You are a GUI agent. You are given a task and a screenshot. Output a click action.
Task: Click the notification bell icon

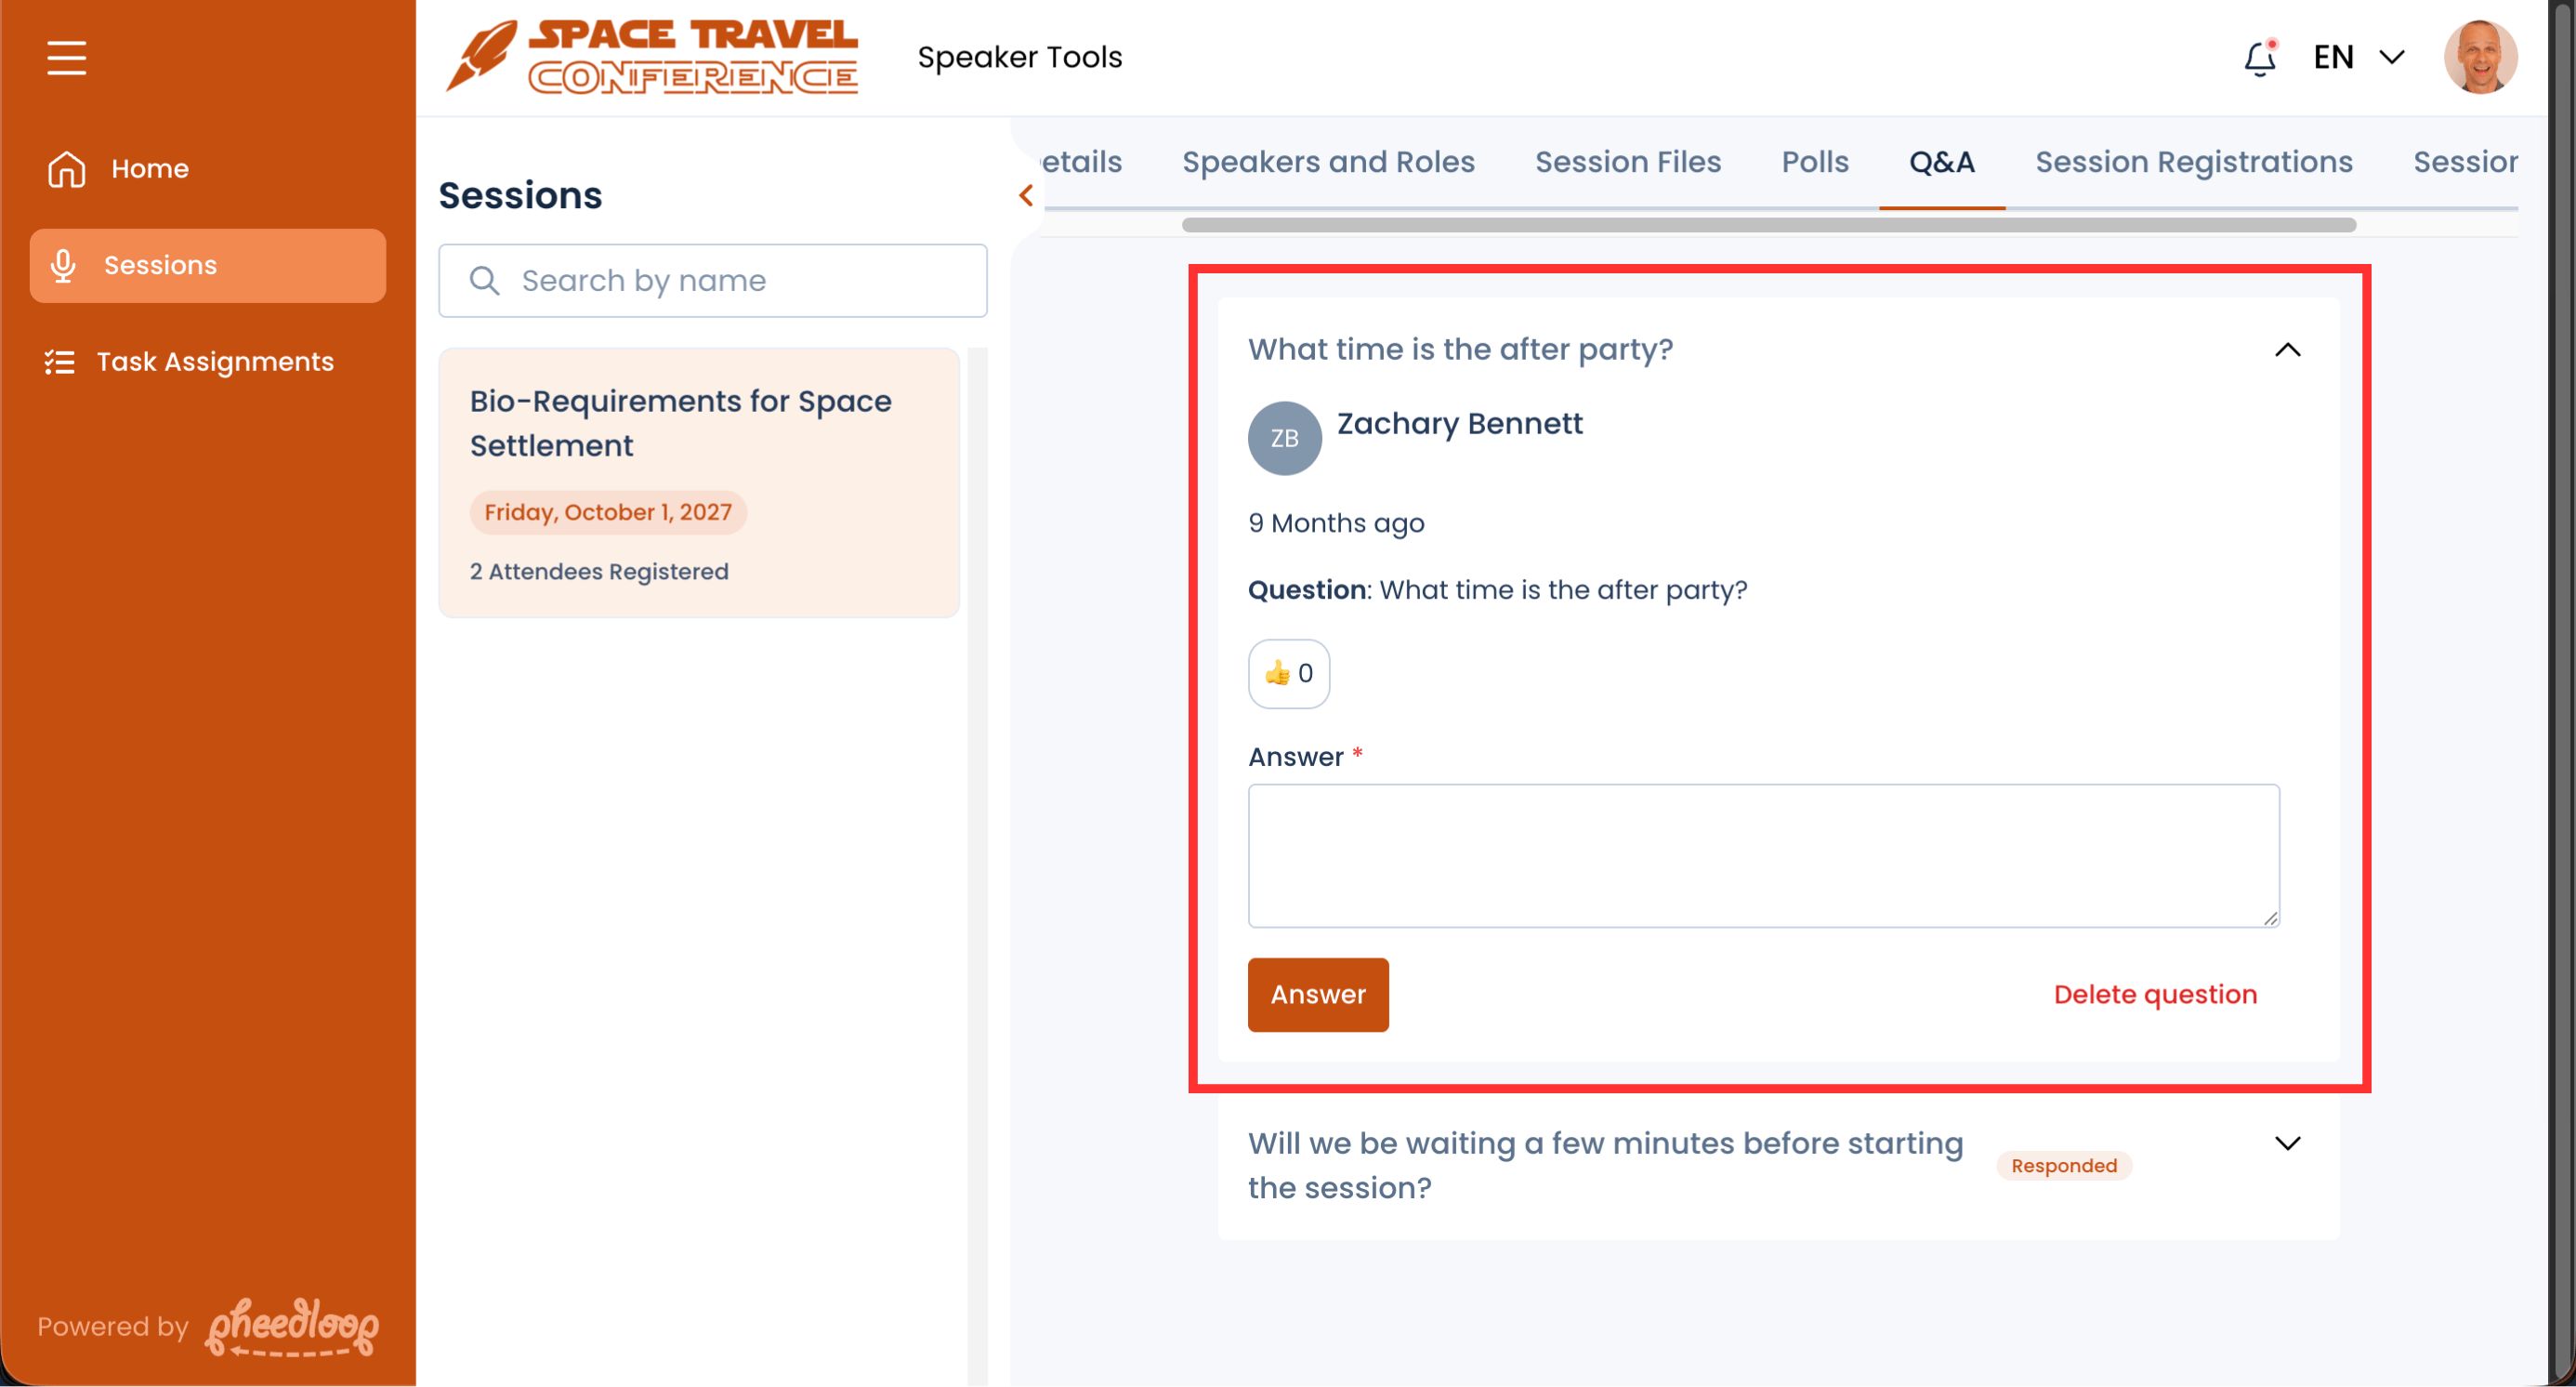pos(2259,58)
